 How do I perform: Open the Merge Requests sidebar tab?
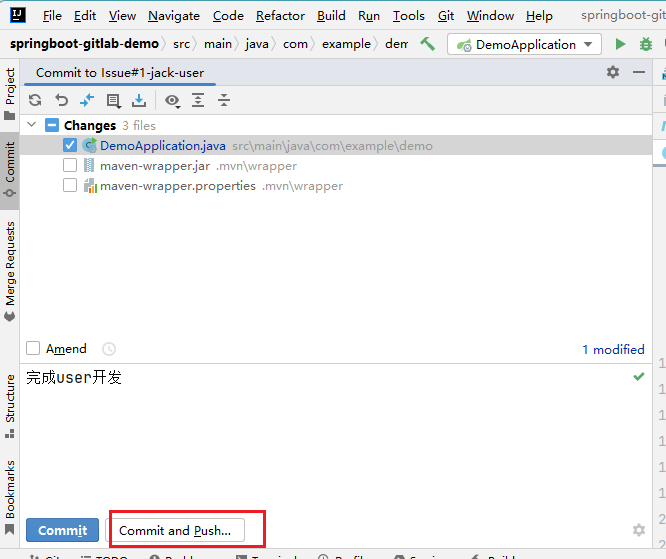tap(9, 272)
